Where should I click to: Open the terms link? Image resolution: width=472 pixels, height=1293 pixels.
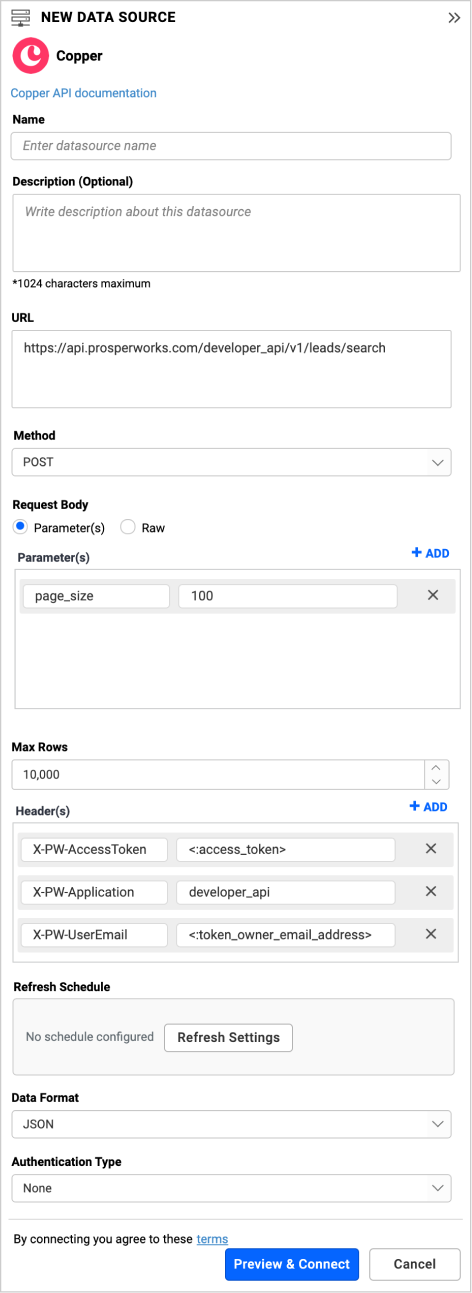212,1239
